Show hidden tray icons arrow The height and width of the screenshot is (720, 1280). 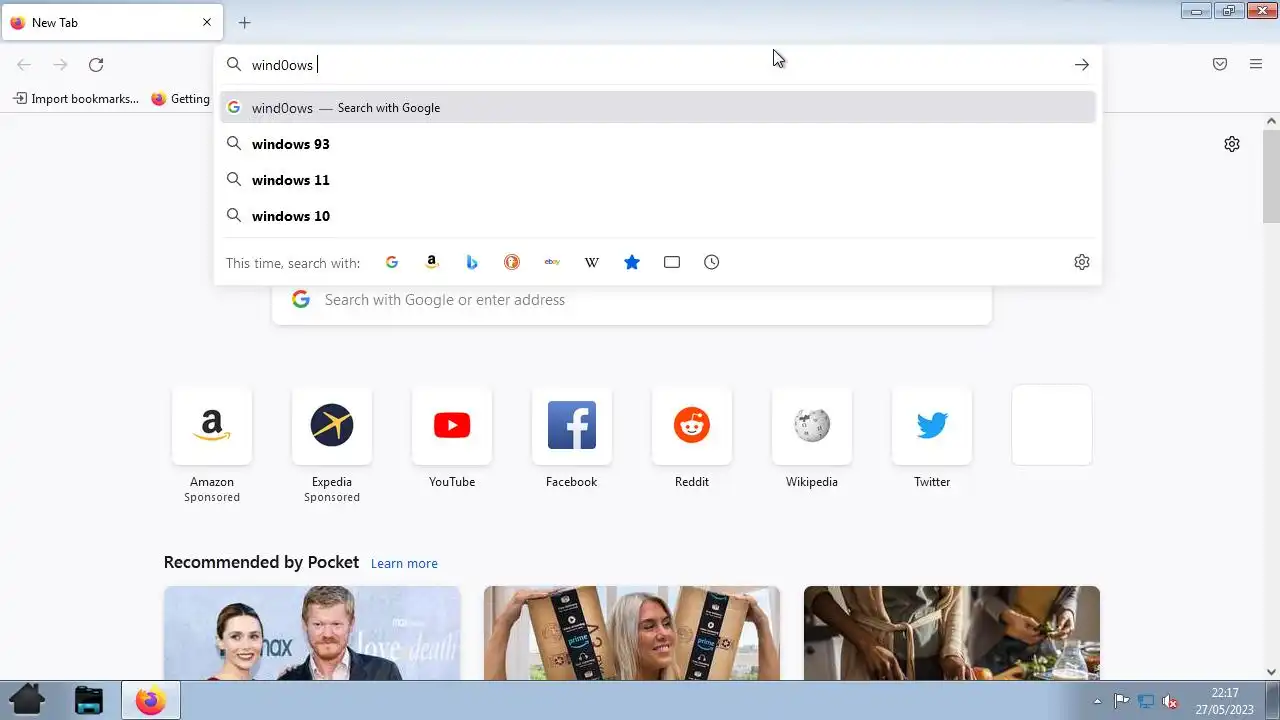pos(1097,701)
